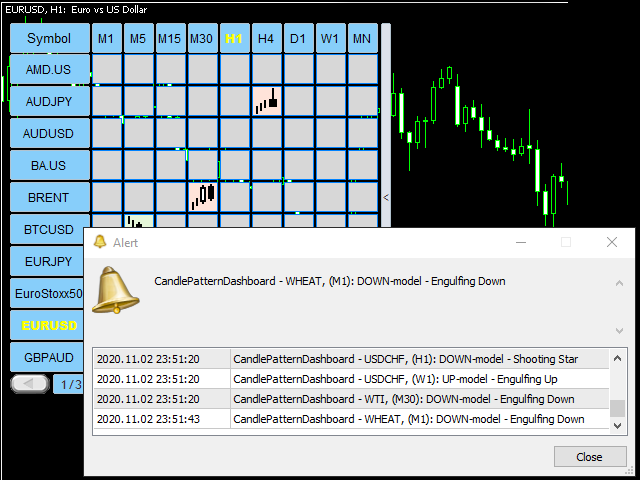
Task: Select the highlighted EURUSD symbol
Action: 47,325
